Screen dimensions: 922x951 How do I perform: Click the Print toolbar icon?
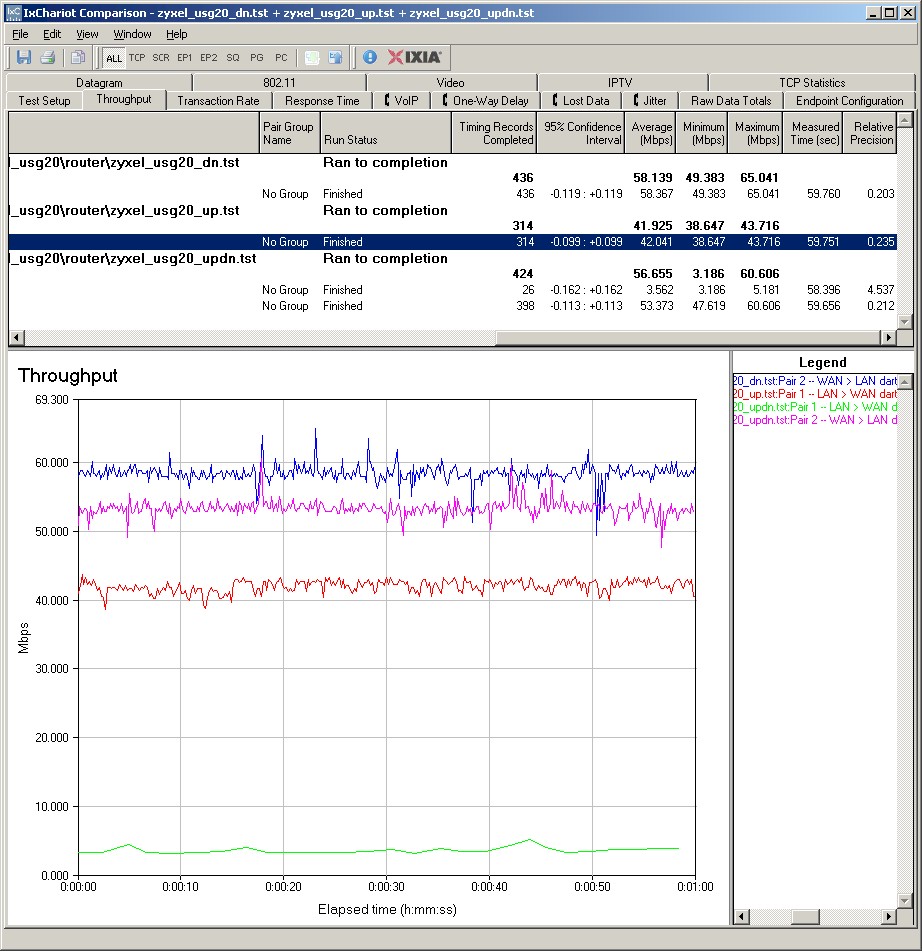point(48,58)
